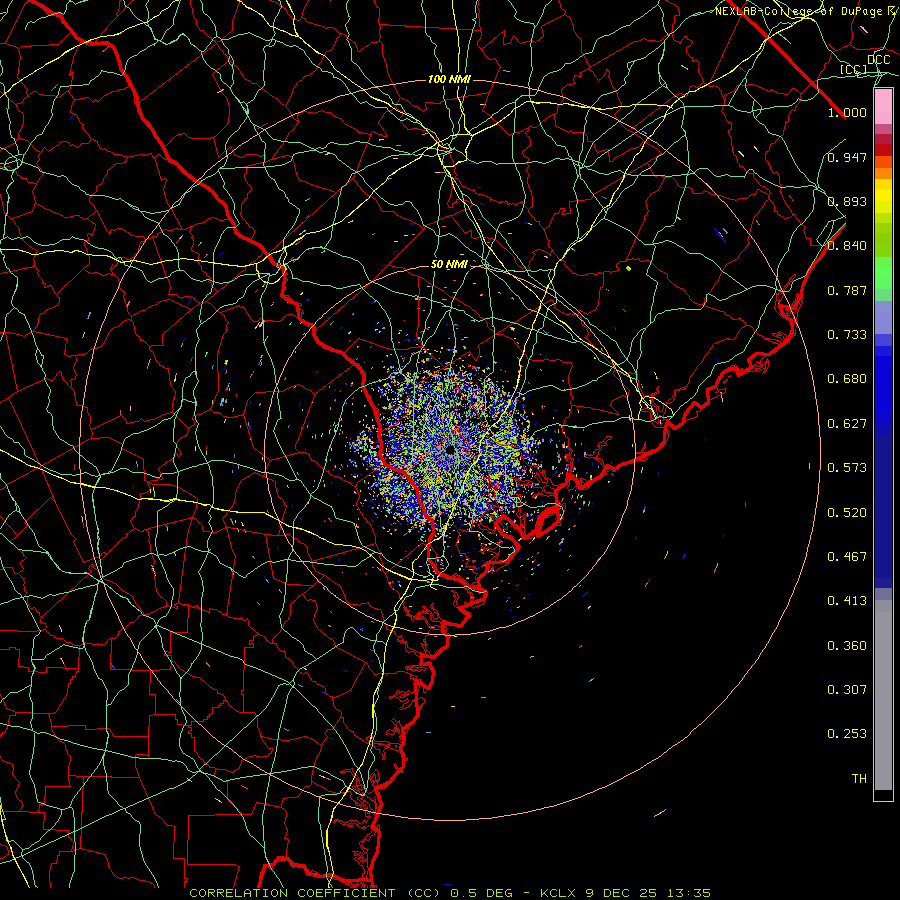Click the TH threshold legend label

[x=859, y=779]
